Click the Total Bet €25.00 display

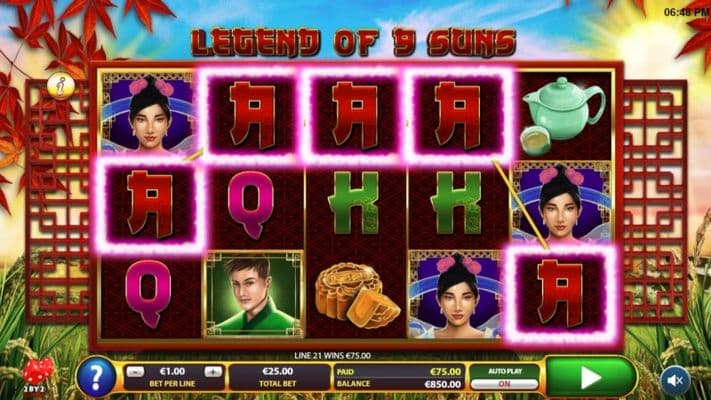(x=278, y=377)
